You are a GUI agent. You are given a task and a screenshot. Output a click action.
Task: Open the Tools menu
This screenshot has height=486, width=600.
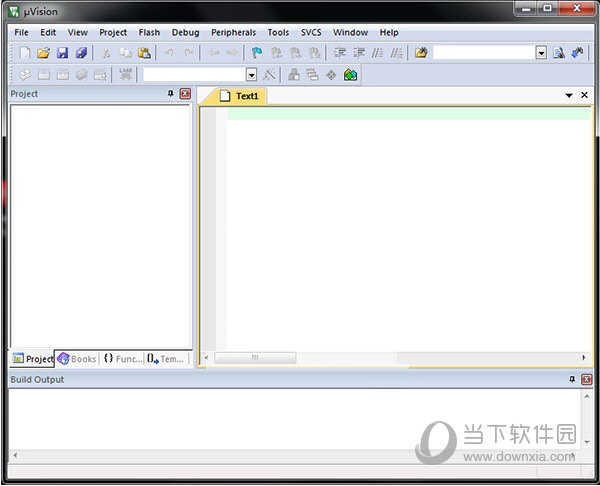(278, 33)
